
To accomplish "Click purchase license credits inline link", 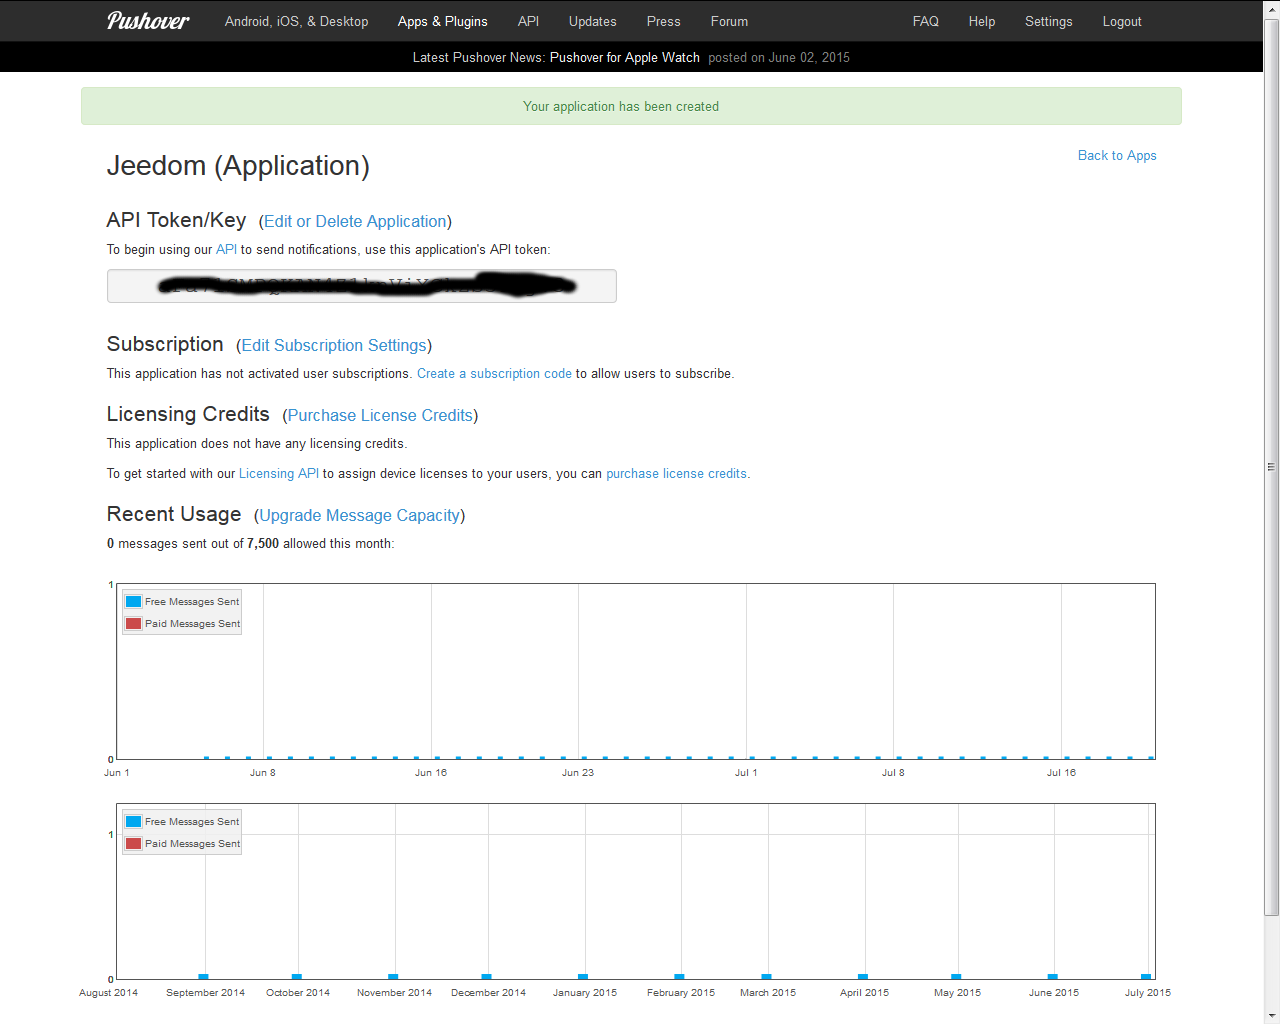I will tap(676, 473).
